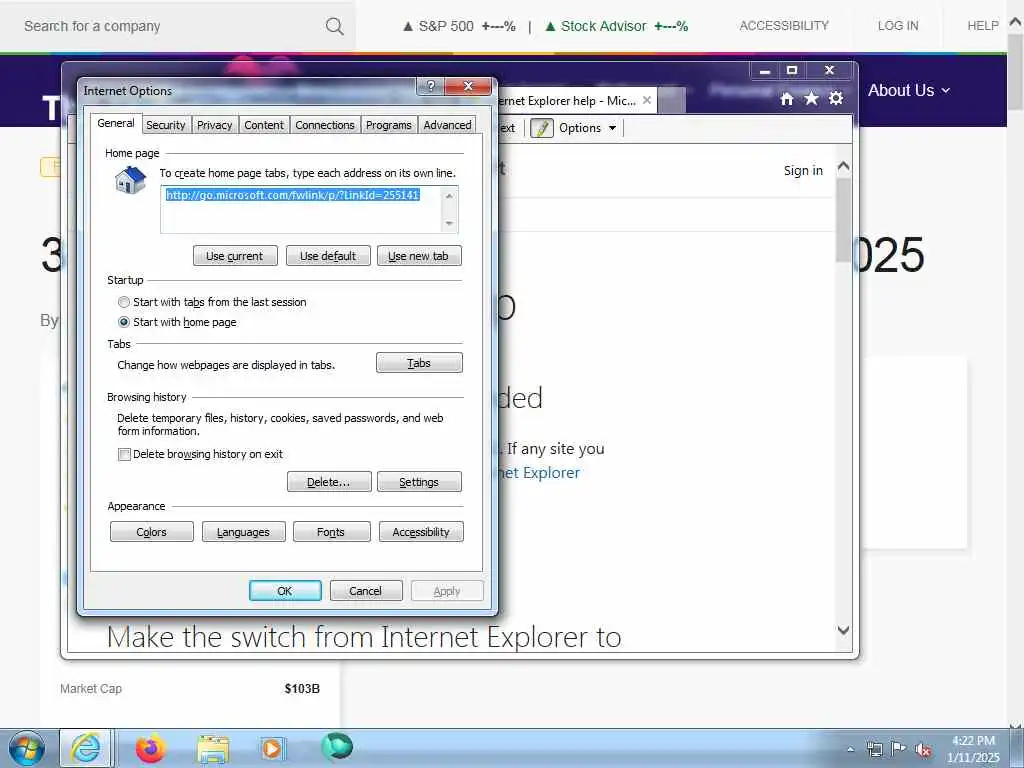The width and height of the screenshot is (1024, 768).
Task: Click the Action Center flag tray icon
Action: point(899,749)
